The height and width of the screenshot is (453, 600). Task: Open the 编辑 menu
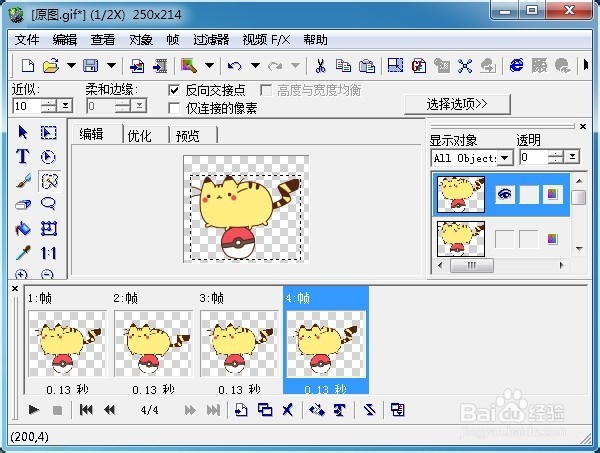click(x=65, y=40)
